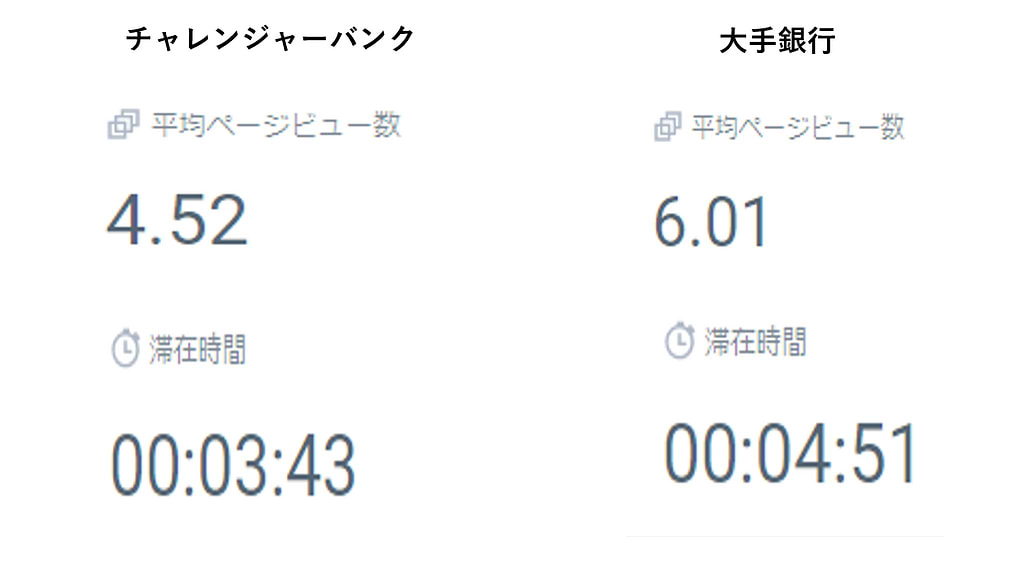Click the page views icon under 大手銀行
The height and width of the screenshot is (571, 1024).
[668, 126]
